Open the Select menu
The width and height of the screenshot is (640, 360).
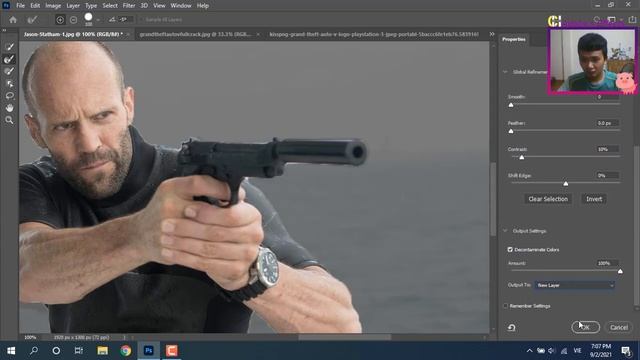[110, 6]
